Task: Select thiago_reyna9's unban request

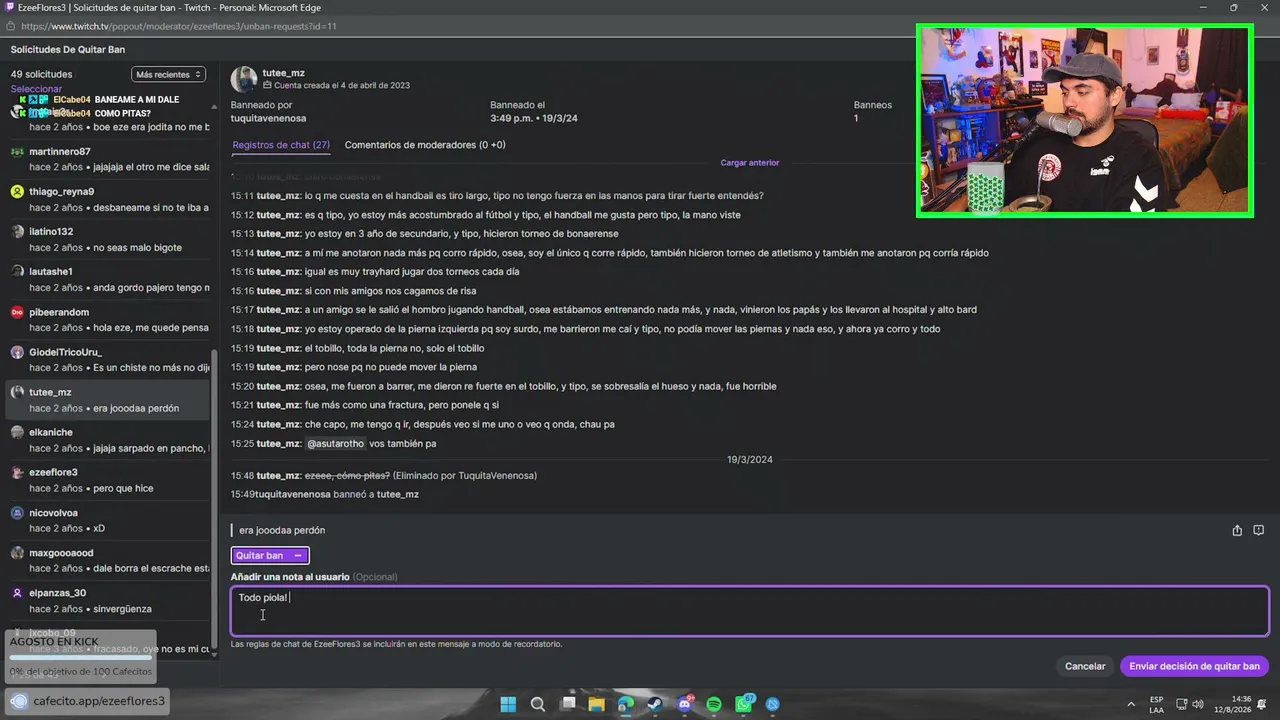Action: click(108, 200)
